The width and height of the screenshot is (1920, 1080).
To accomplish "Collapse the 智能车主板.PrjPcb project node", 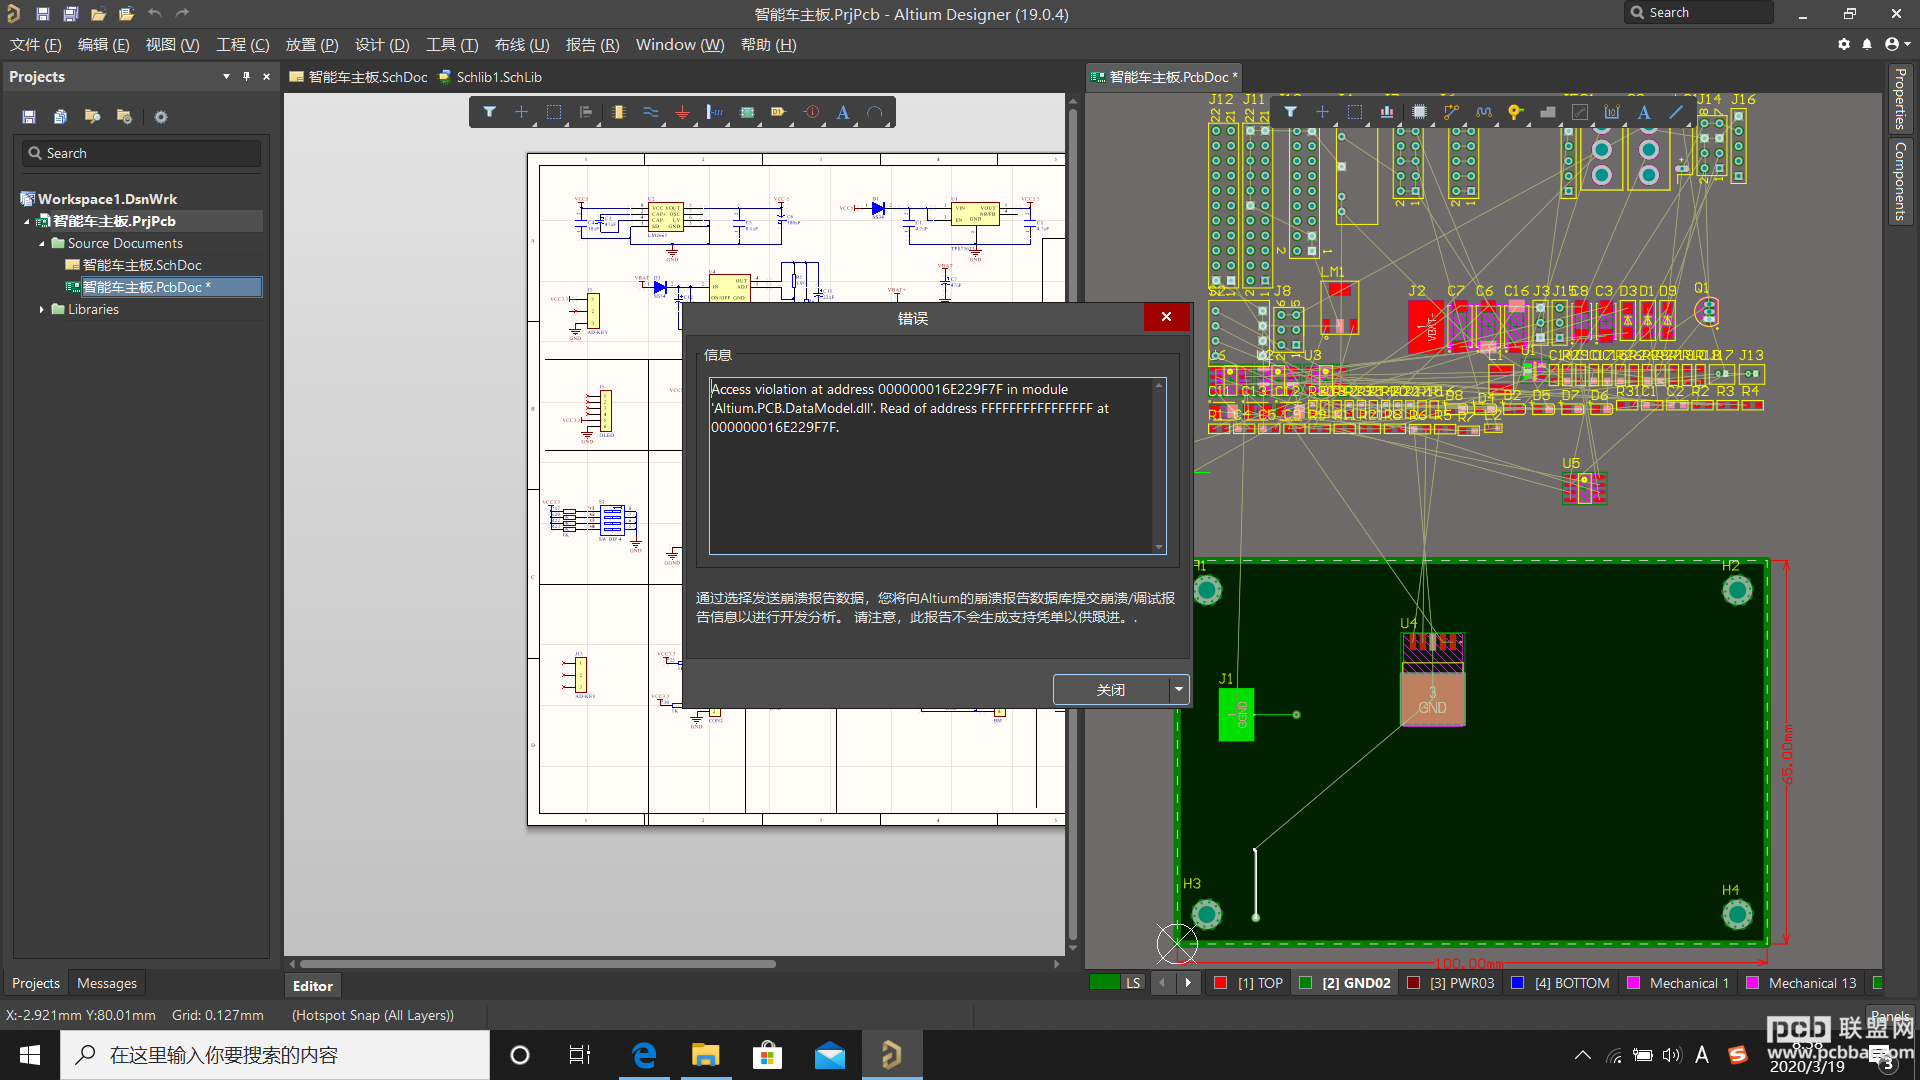I will 27,221.
